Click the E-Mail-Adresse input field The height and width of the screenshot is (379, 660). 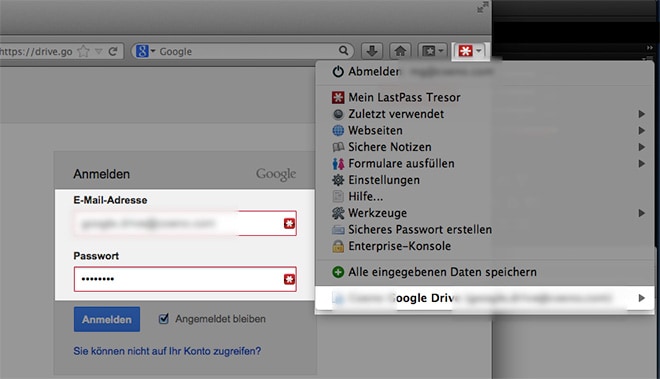click(x=185, y=223)
